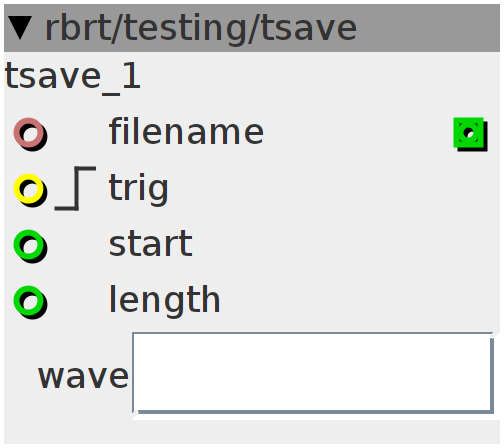Select the length label text
This screenshot has height=448, width=504.
pyautogui.click(x=165, y=301)
